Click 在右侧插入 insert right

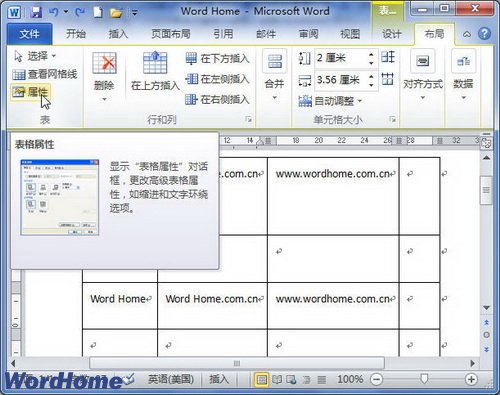pos(217,99)
